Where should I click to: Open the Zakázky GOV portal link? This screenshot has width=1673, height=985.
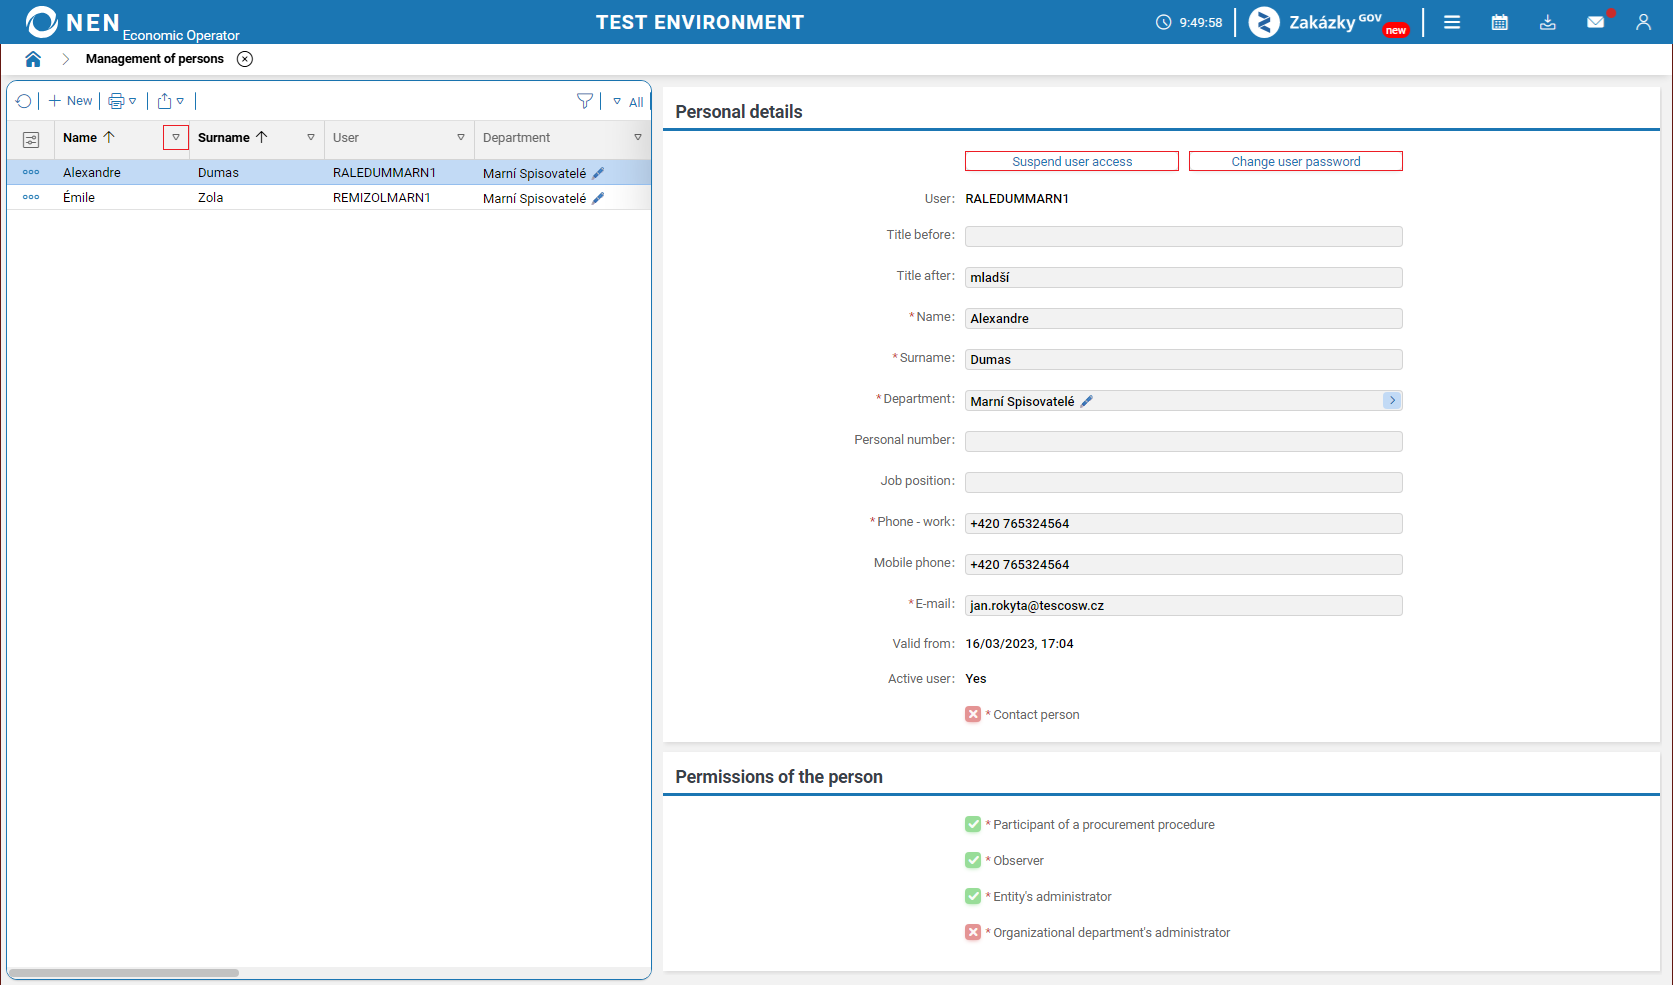click(x=1329, y=22)
